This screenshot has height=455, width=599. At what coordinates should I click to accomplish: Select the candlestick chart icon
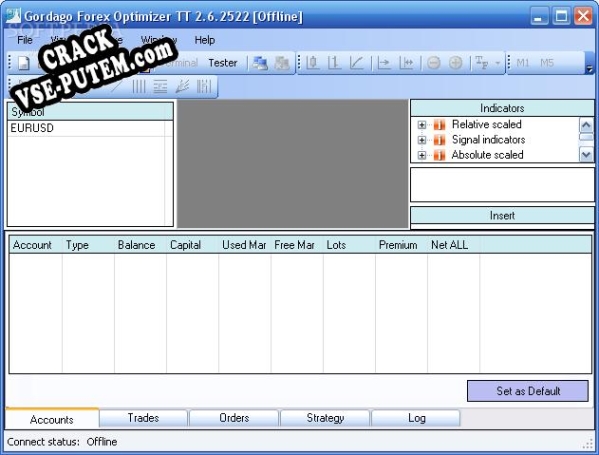(312, 63)
